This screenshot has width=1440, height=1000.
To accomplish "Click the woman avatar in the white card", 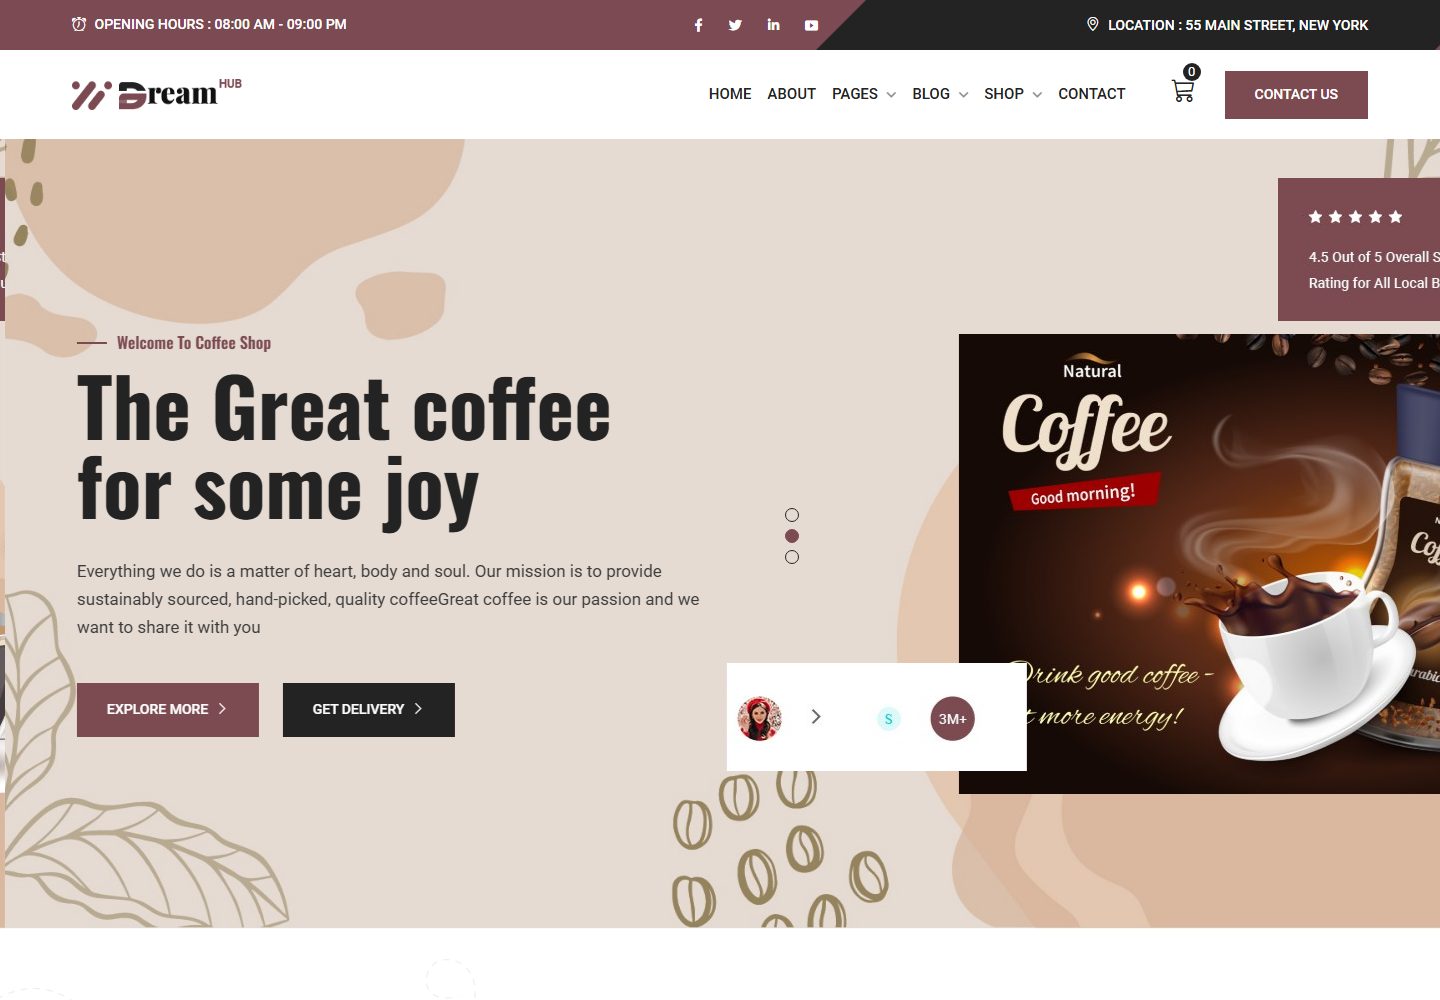I will 759,718.
